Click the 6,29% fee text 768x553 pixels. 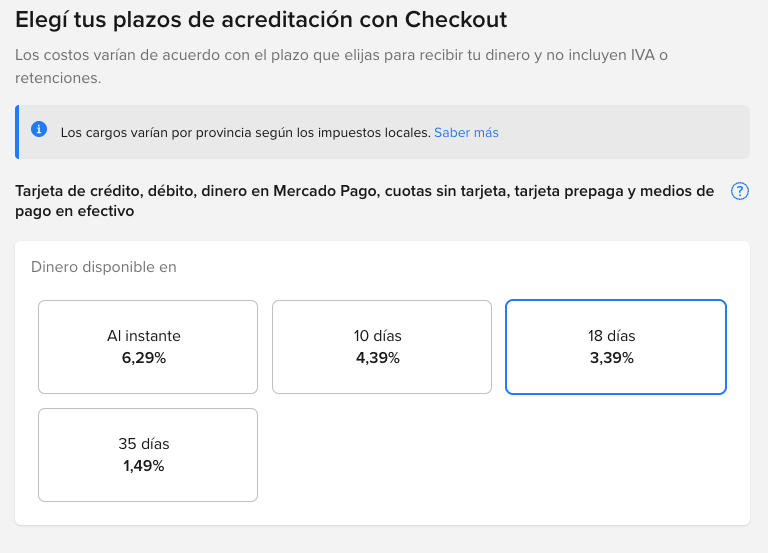click(x=144, y=358)
